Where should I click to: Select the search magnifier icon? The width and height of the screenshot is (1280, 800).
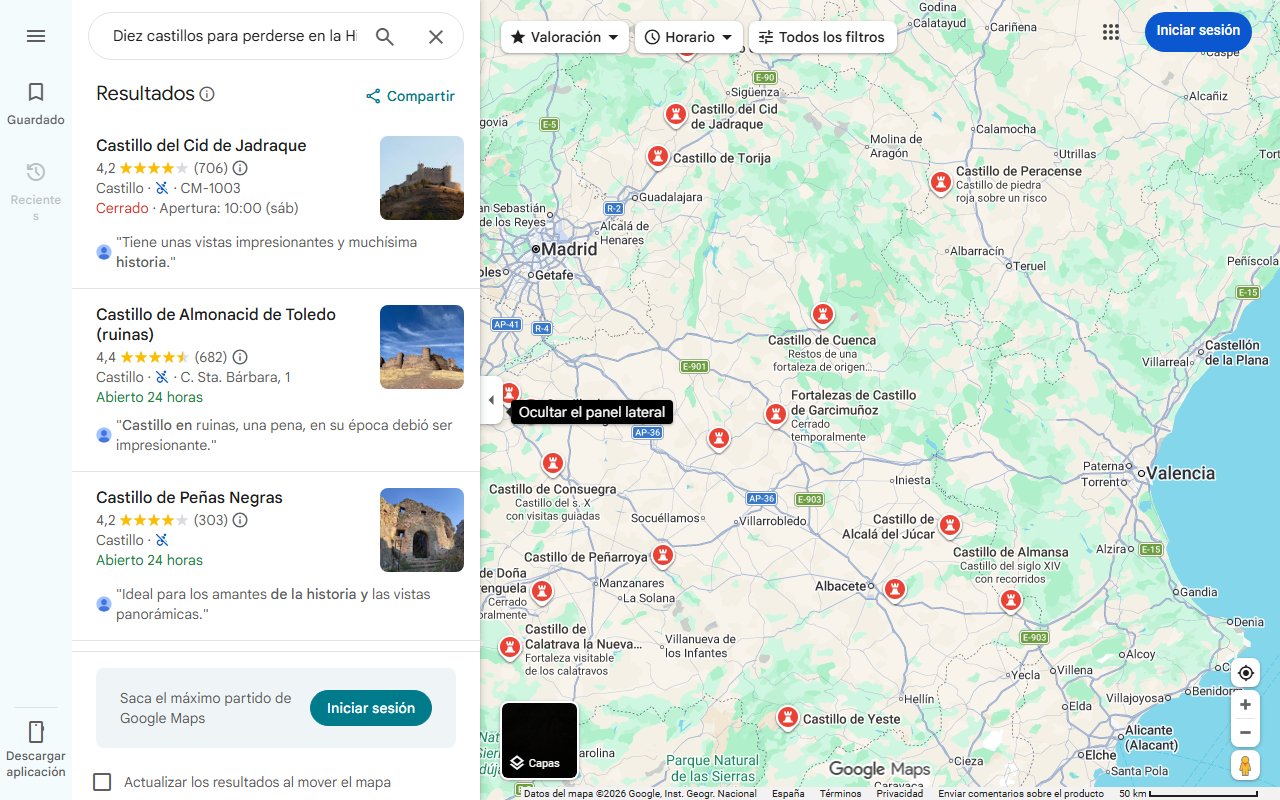(x=384, y=36)
